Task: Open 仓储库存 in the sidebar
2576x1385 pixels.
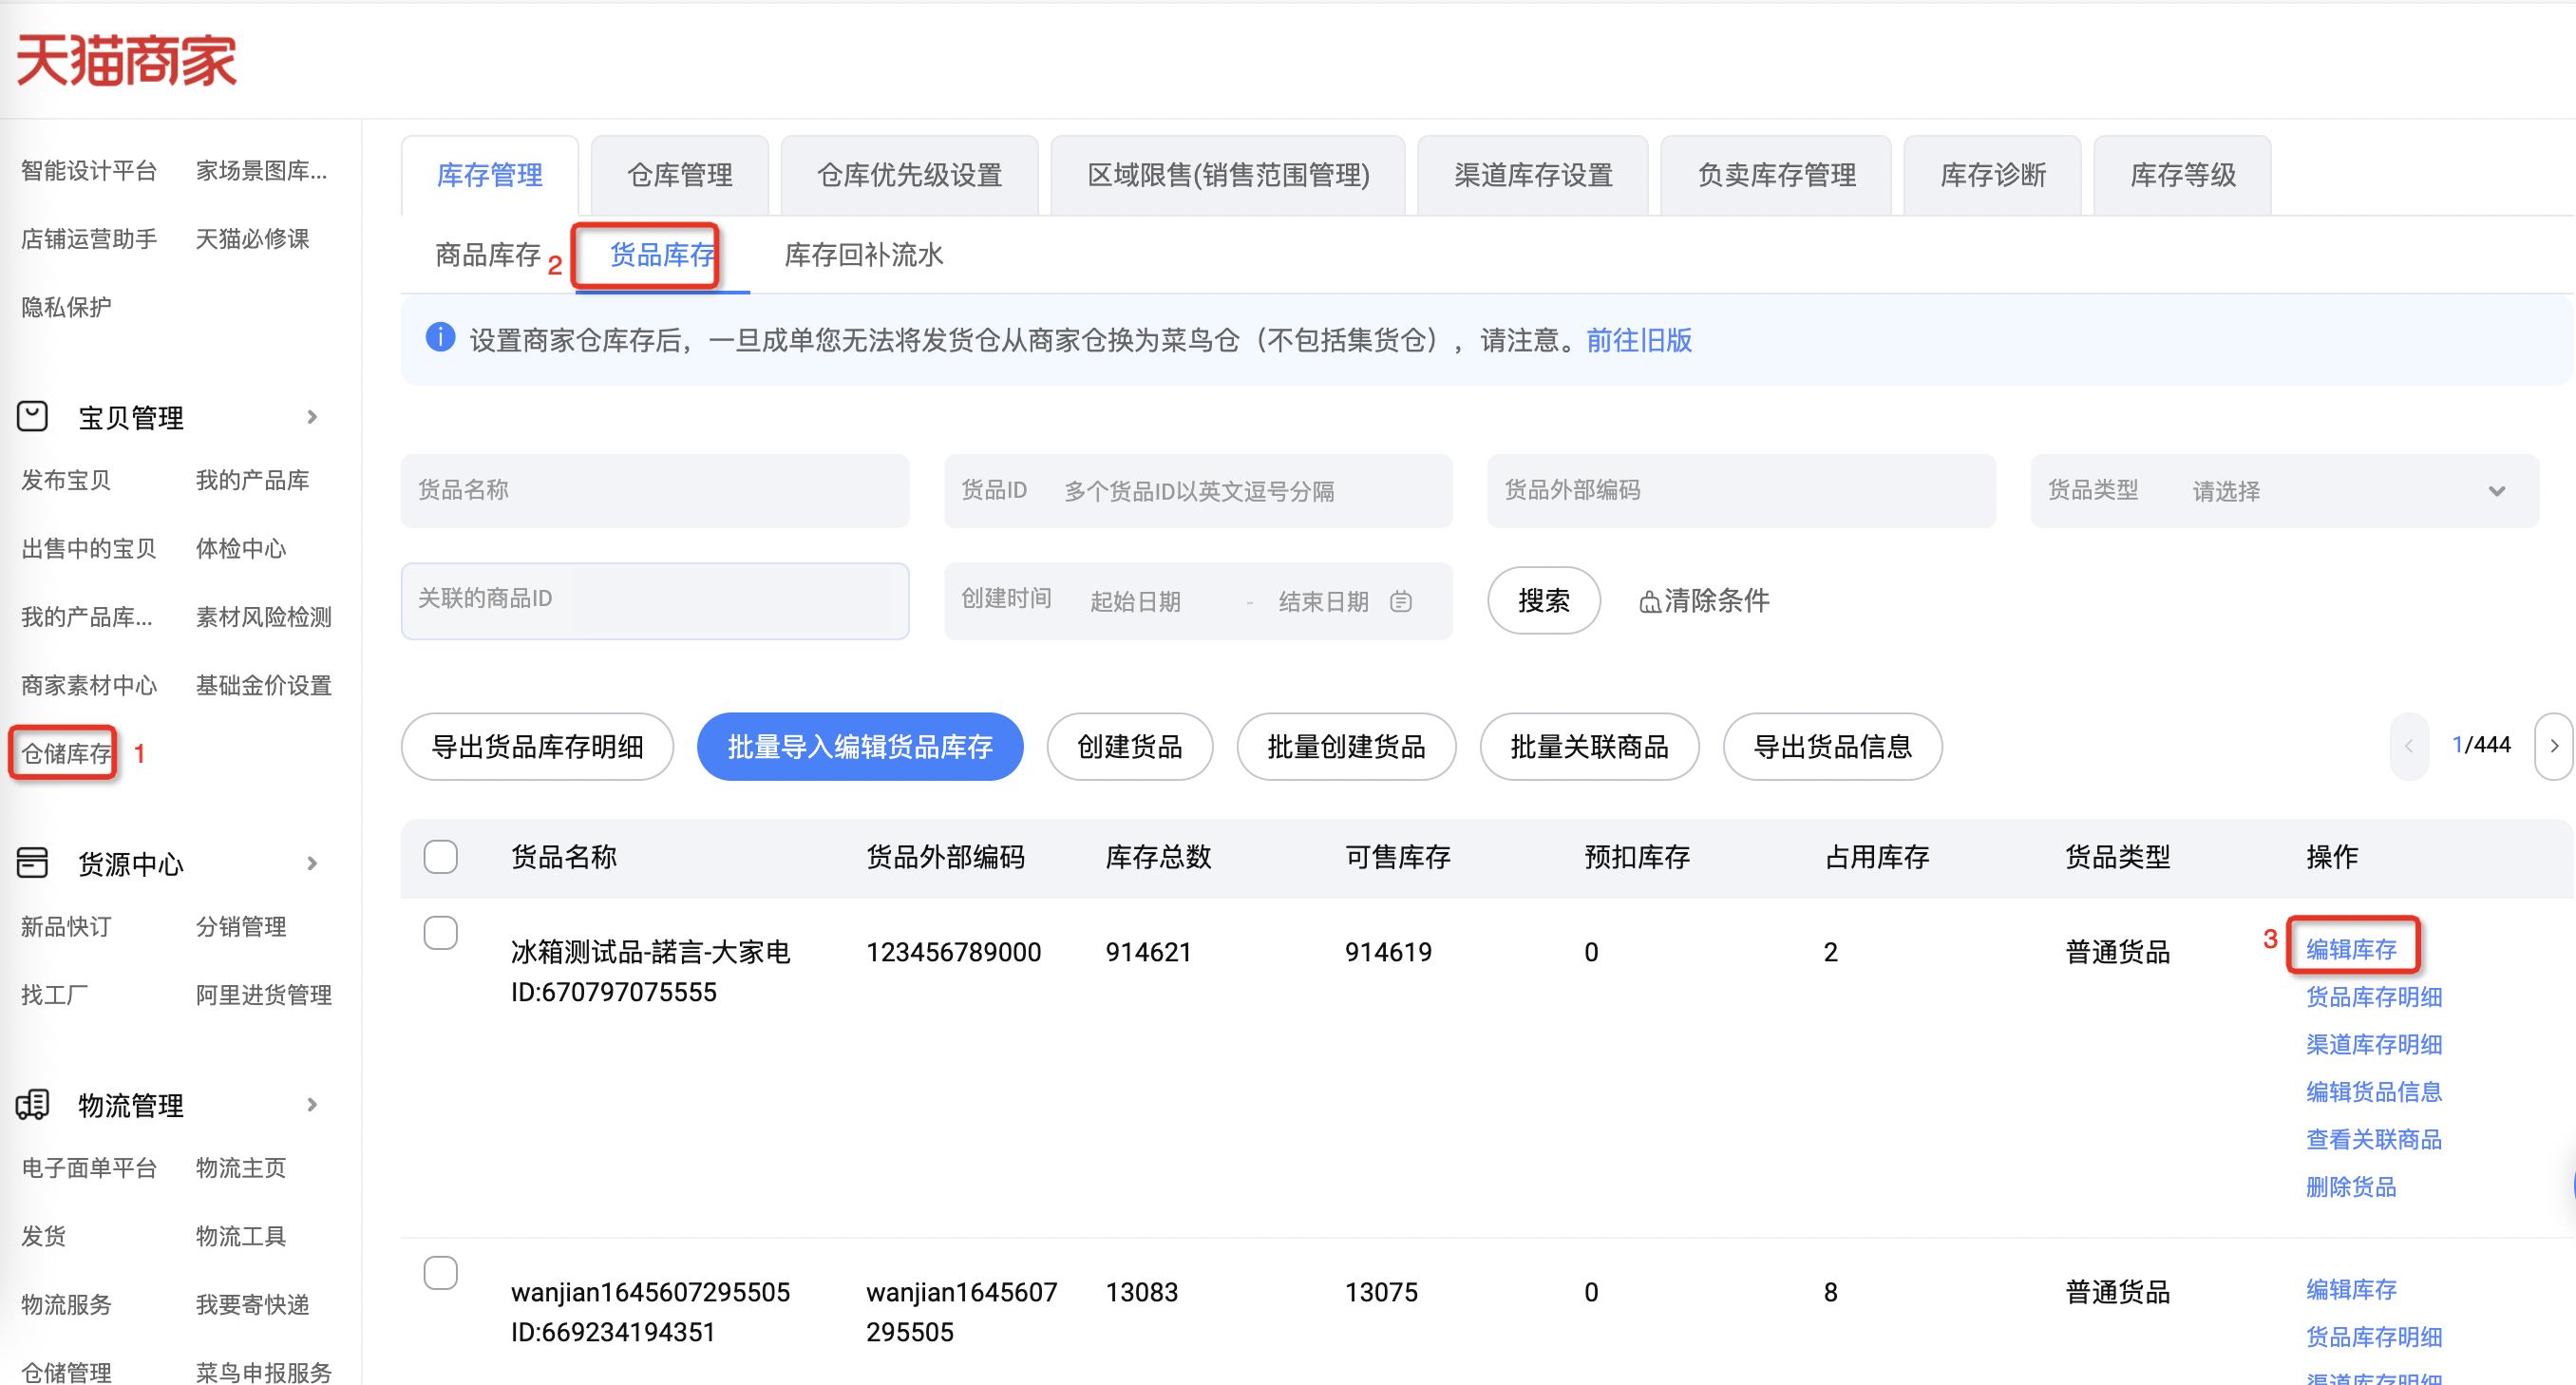Action: tap(66, 753)
